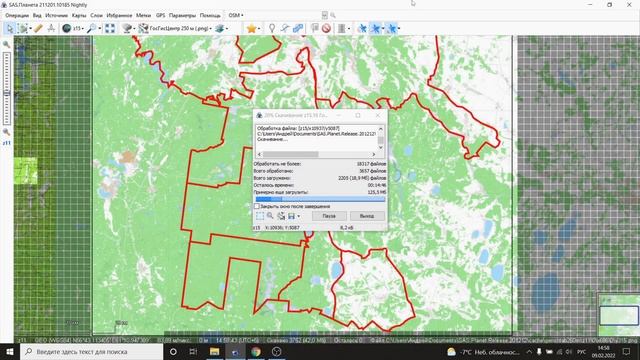Activate the selection region tool

pos(23,28)
